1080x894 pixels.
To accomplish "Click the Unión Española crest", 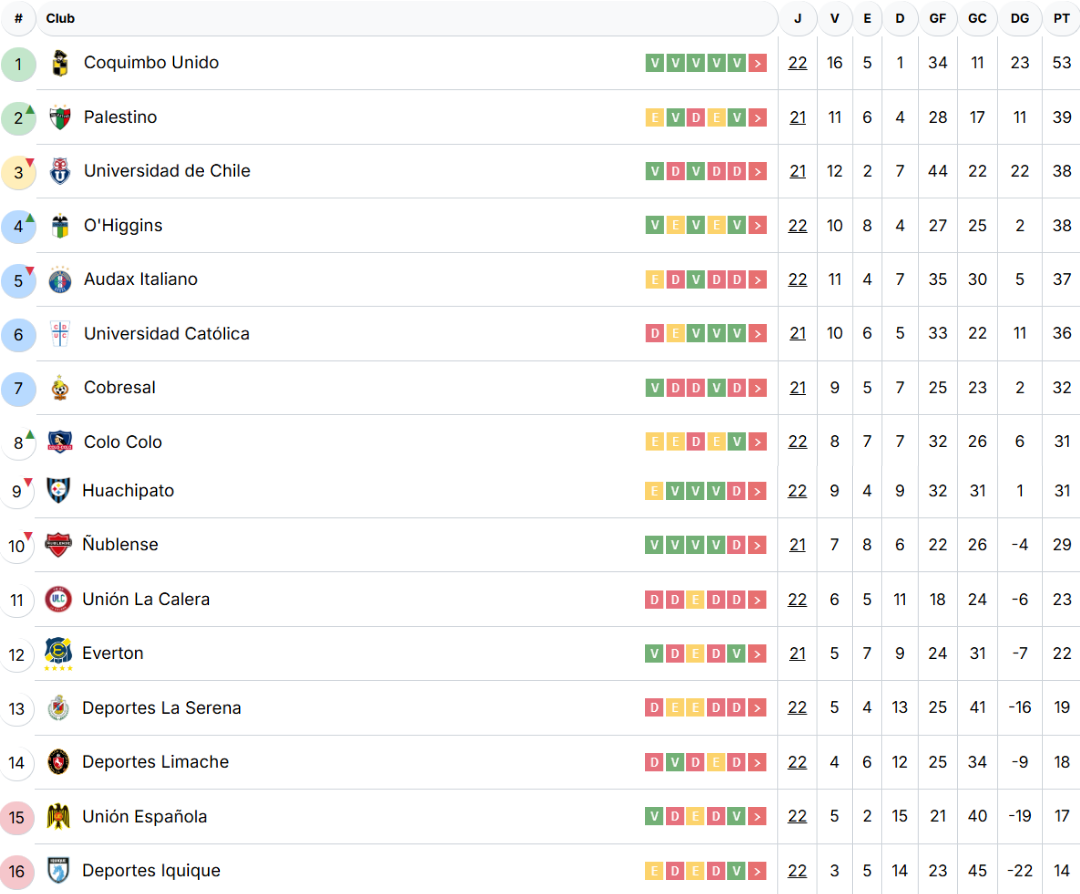I will coord(59,817).
